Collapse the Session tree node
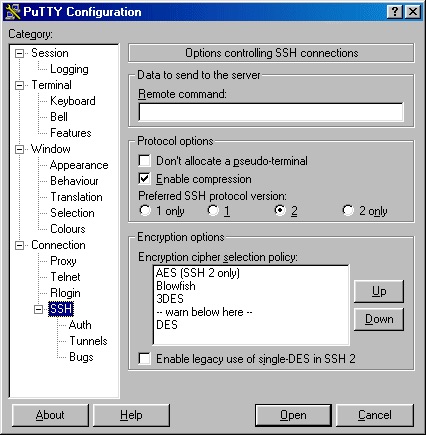 (x=20, y=53)
